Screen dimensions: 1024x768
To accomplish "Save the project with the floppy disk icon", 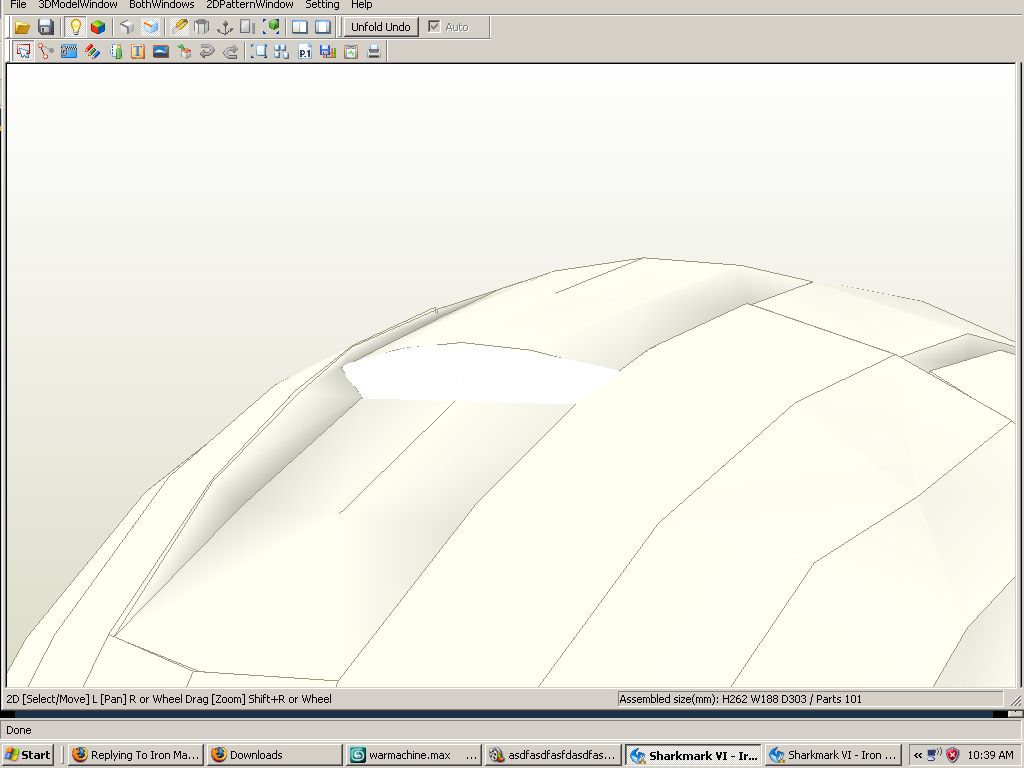I will coord(46,27).
